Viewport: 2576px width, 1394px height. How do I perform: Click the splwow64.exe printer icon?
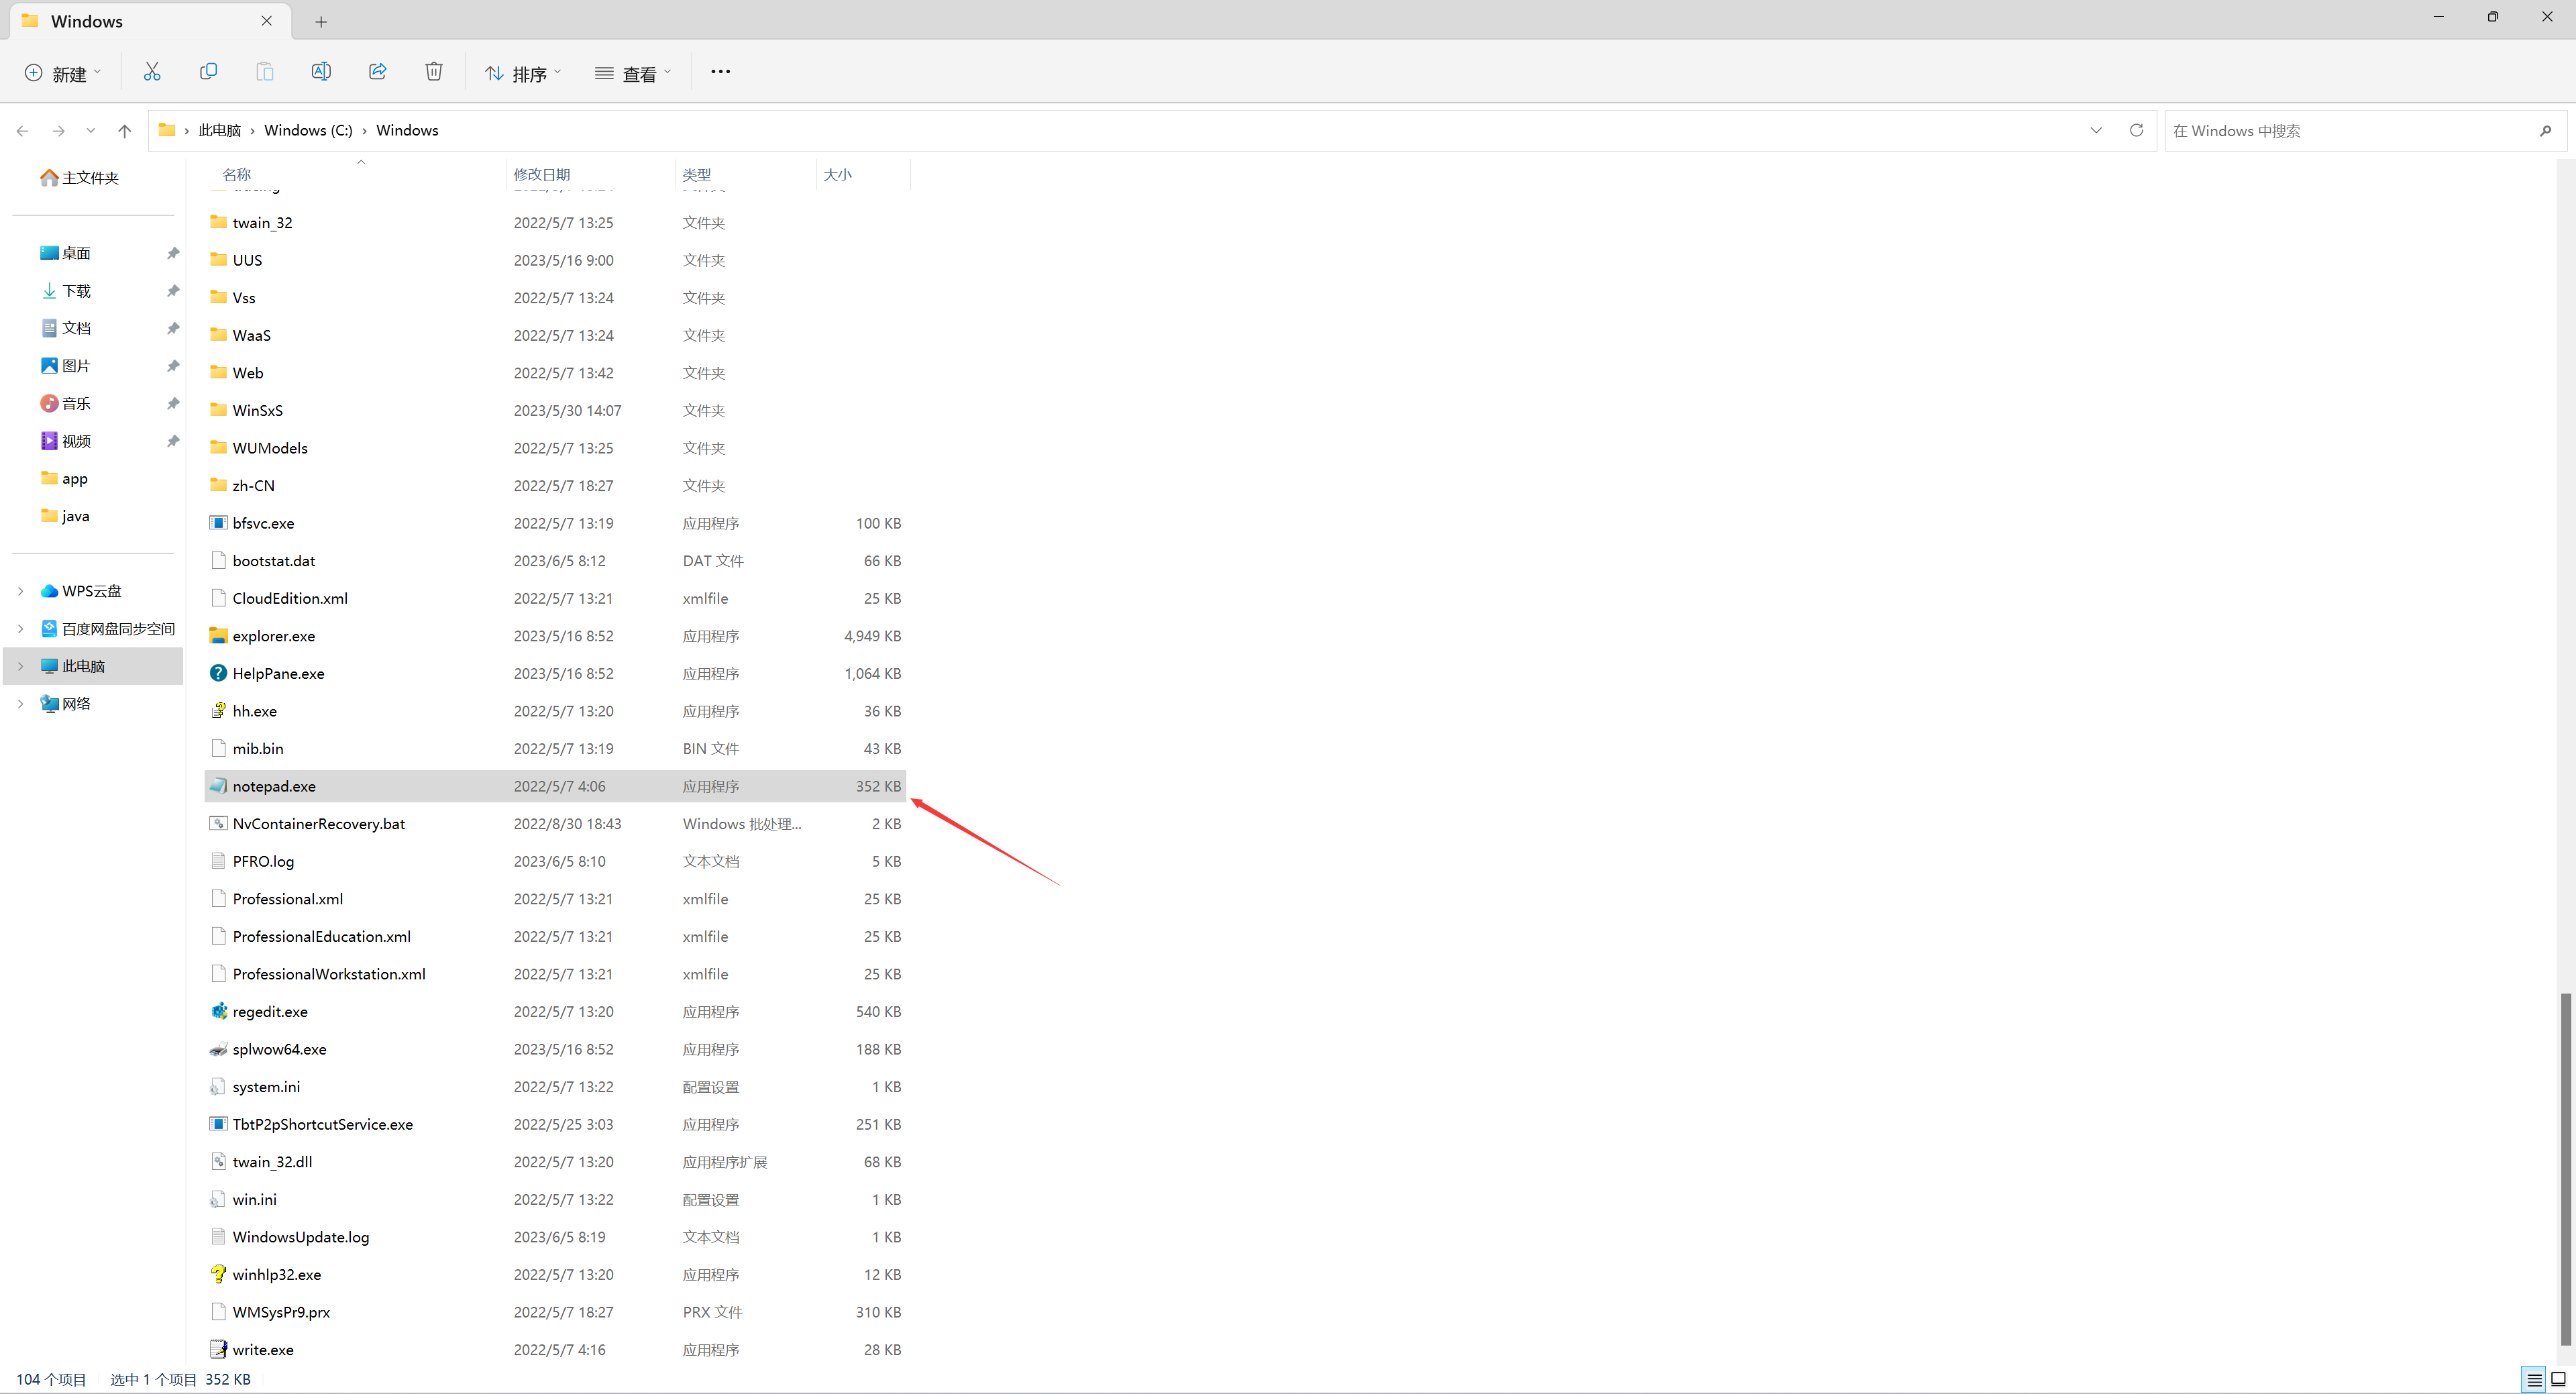218,1049
